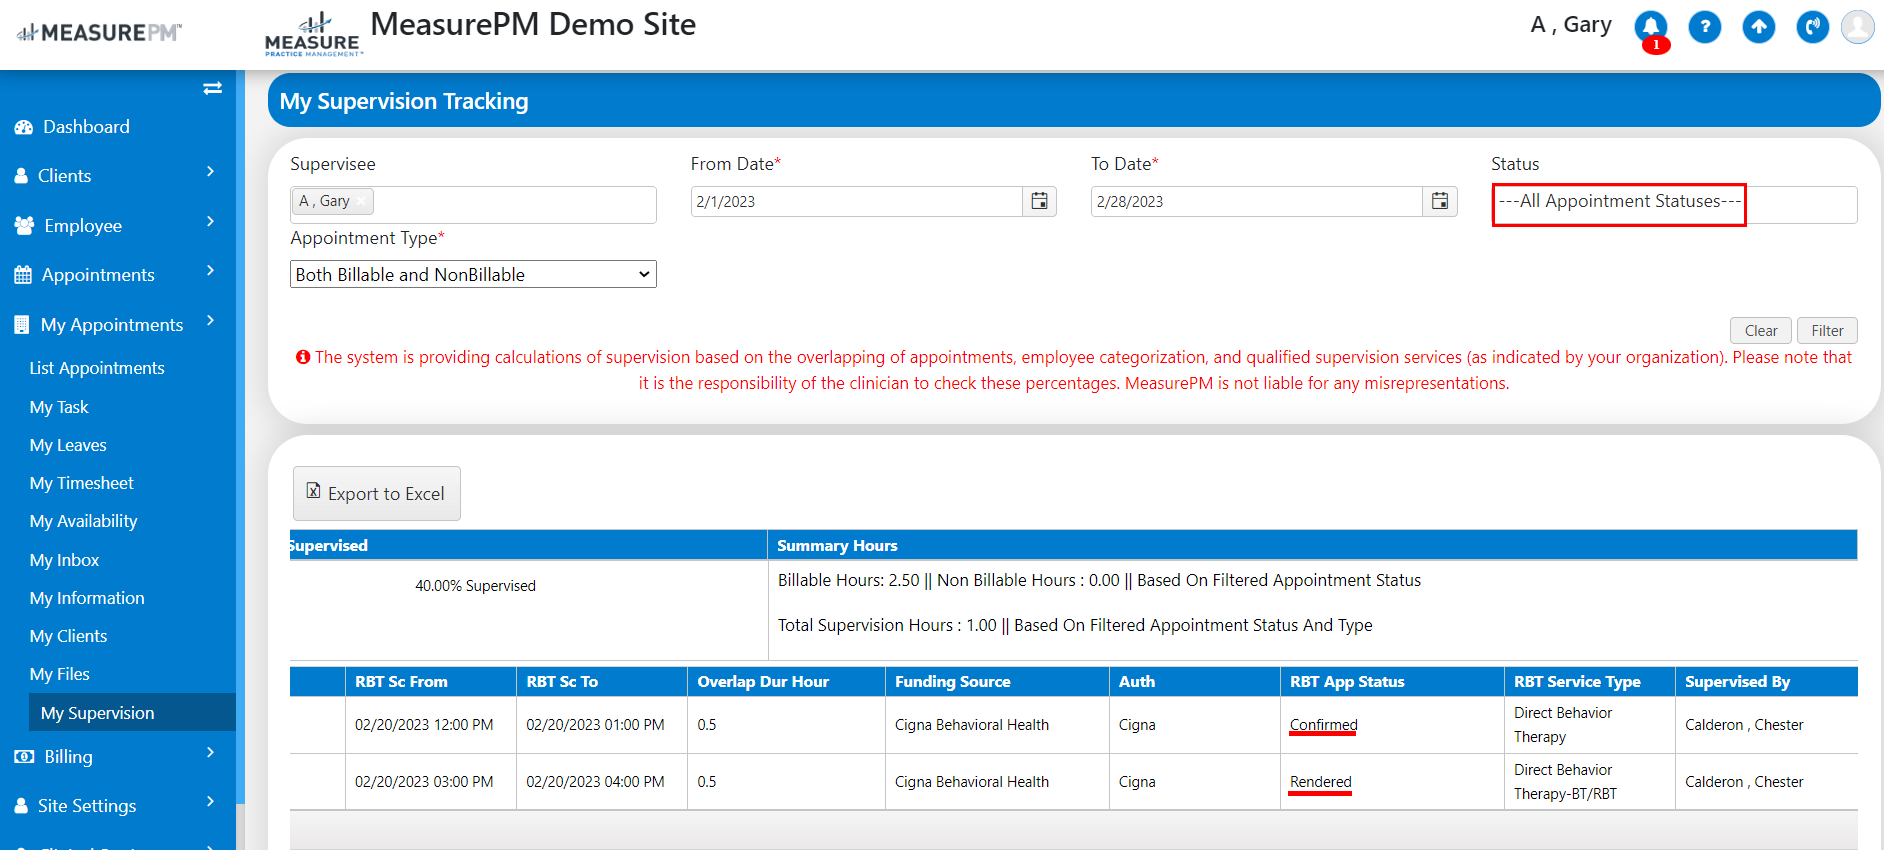This screenshot has height=850, width=1884.
Task: Click the MeasurePM logo in sidebar header
Action: pos(98,33)
